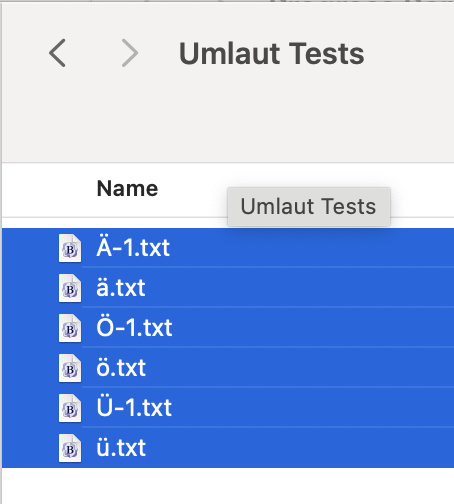Viewport: 454px width, 504px height.
Task: Sort by the Name column header
Action: [x=127, y=189]
